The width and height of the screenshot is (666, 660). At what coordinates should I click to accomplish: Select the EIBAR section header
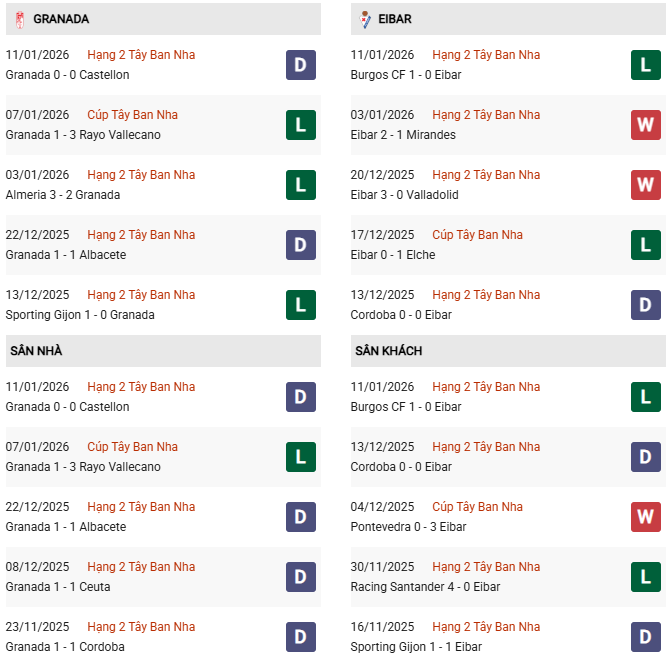tap(396, 19)
